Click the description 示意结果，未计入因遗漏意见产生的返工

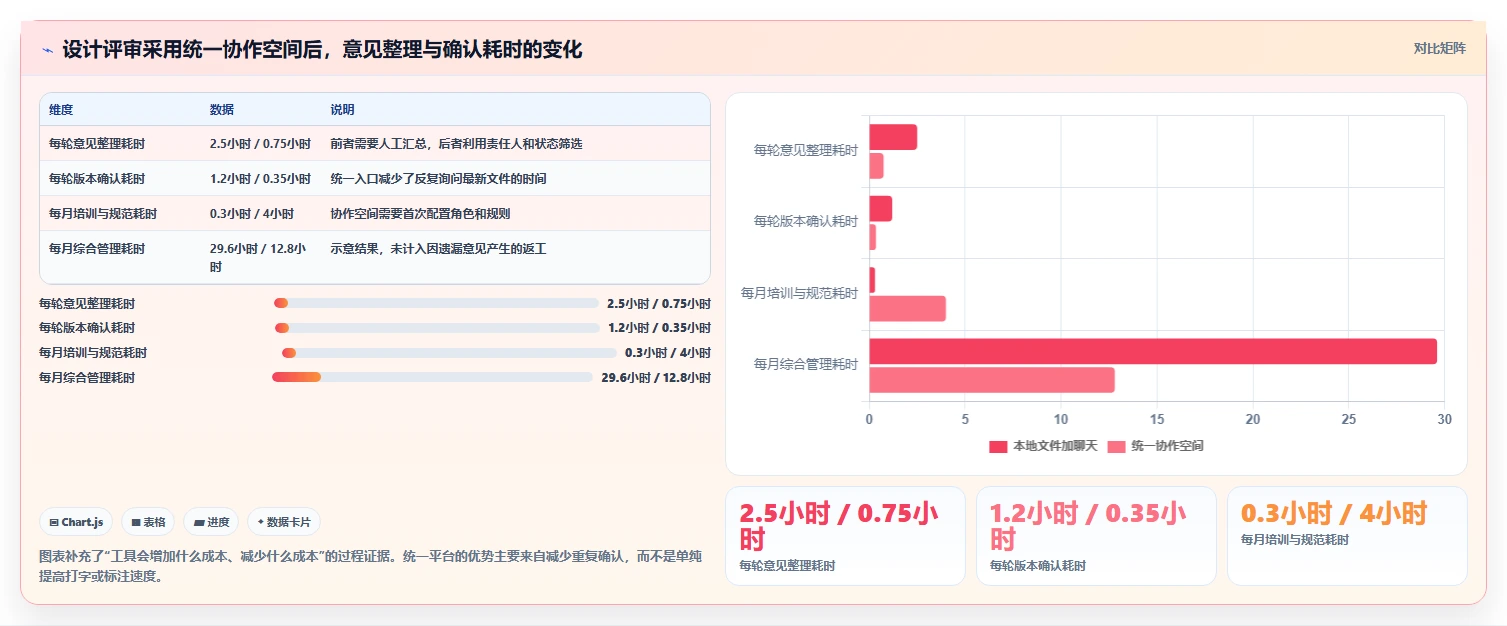[439, 249]
